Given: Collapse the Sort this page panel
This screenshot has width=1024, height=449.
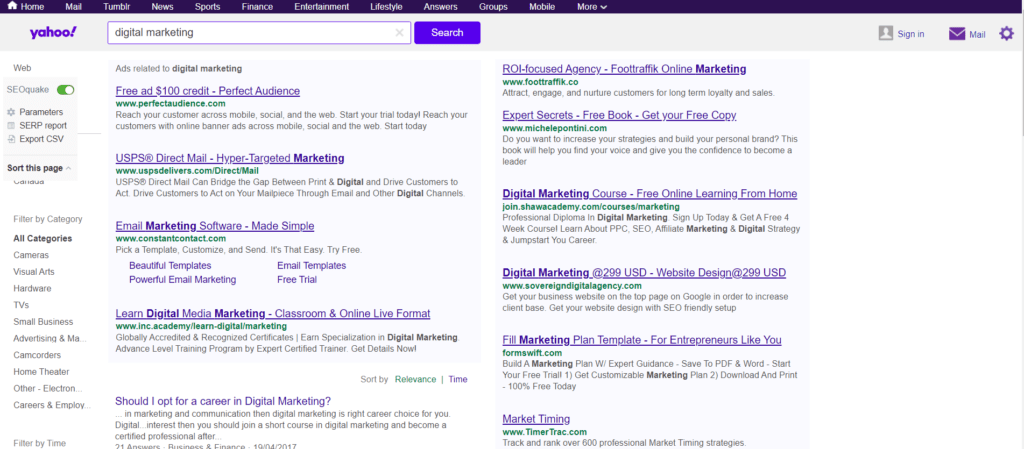Looking at the screenshot, I should [69, 168].
